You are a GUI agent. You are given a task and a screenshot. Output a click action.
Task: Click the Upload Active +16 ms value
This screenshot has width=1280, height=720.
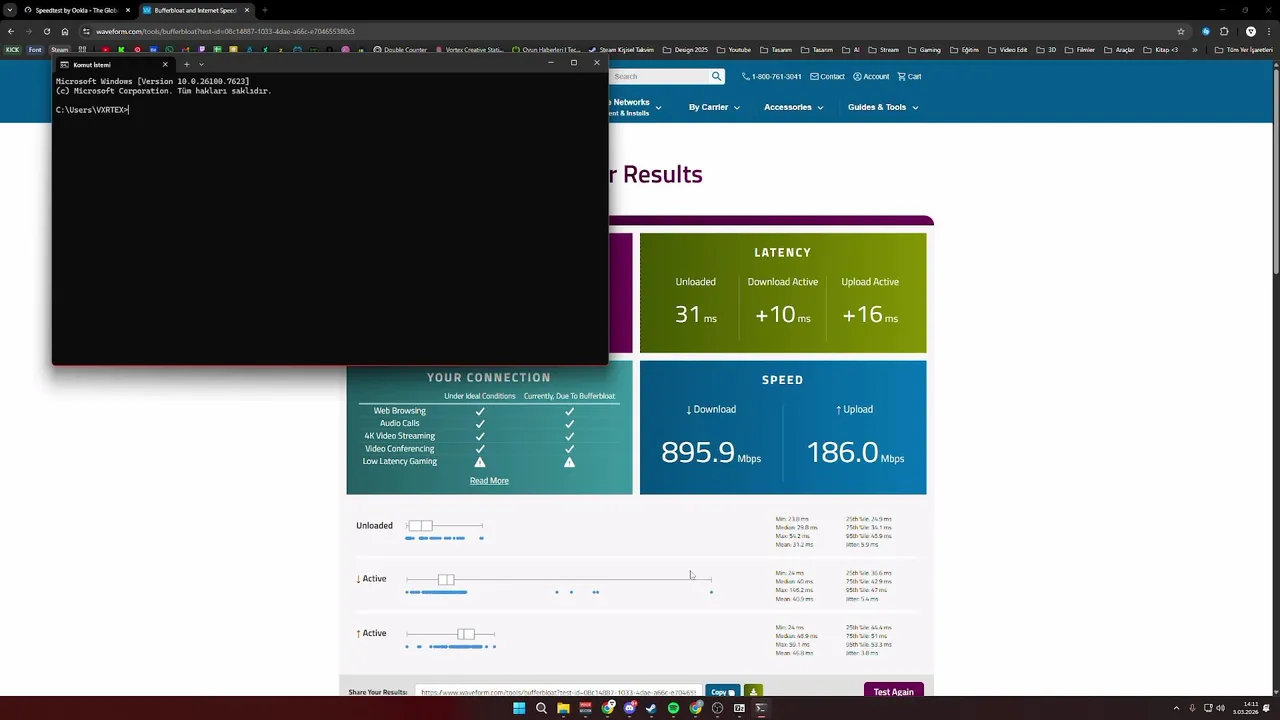[x=870, y=314]
